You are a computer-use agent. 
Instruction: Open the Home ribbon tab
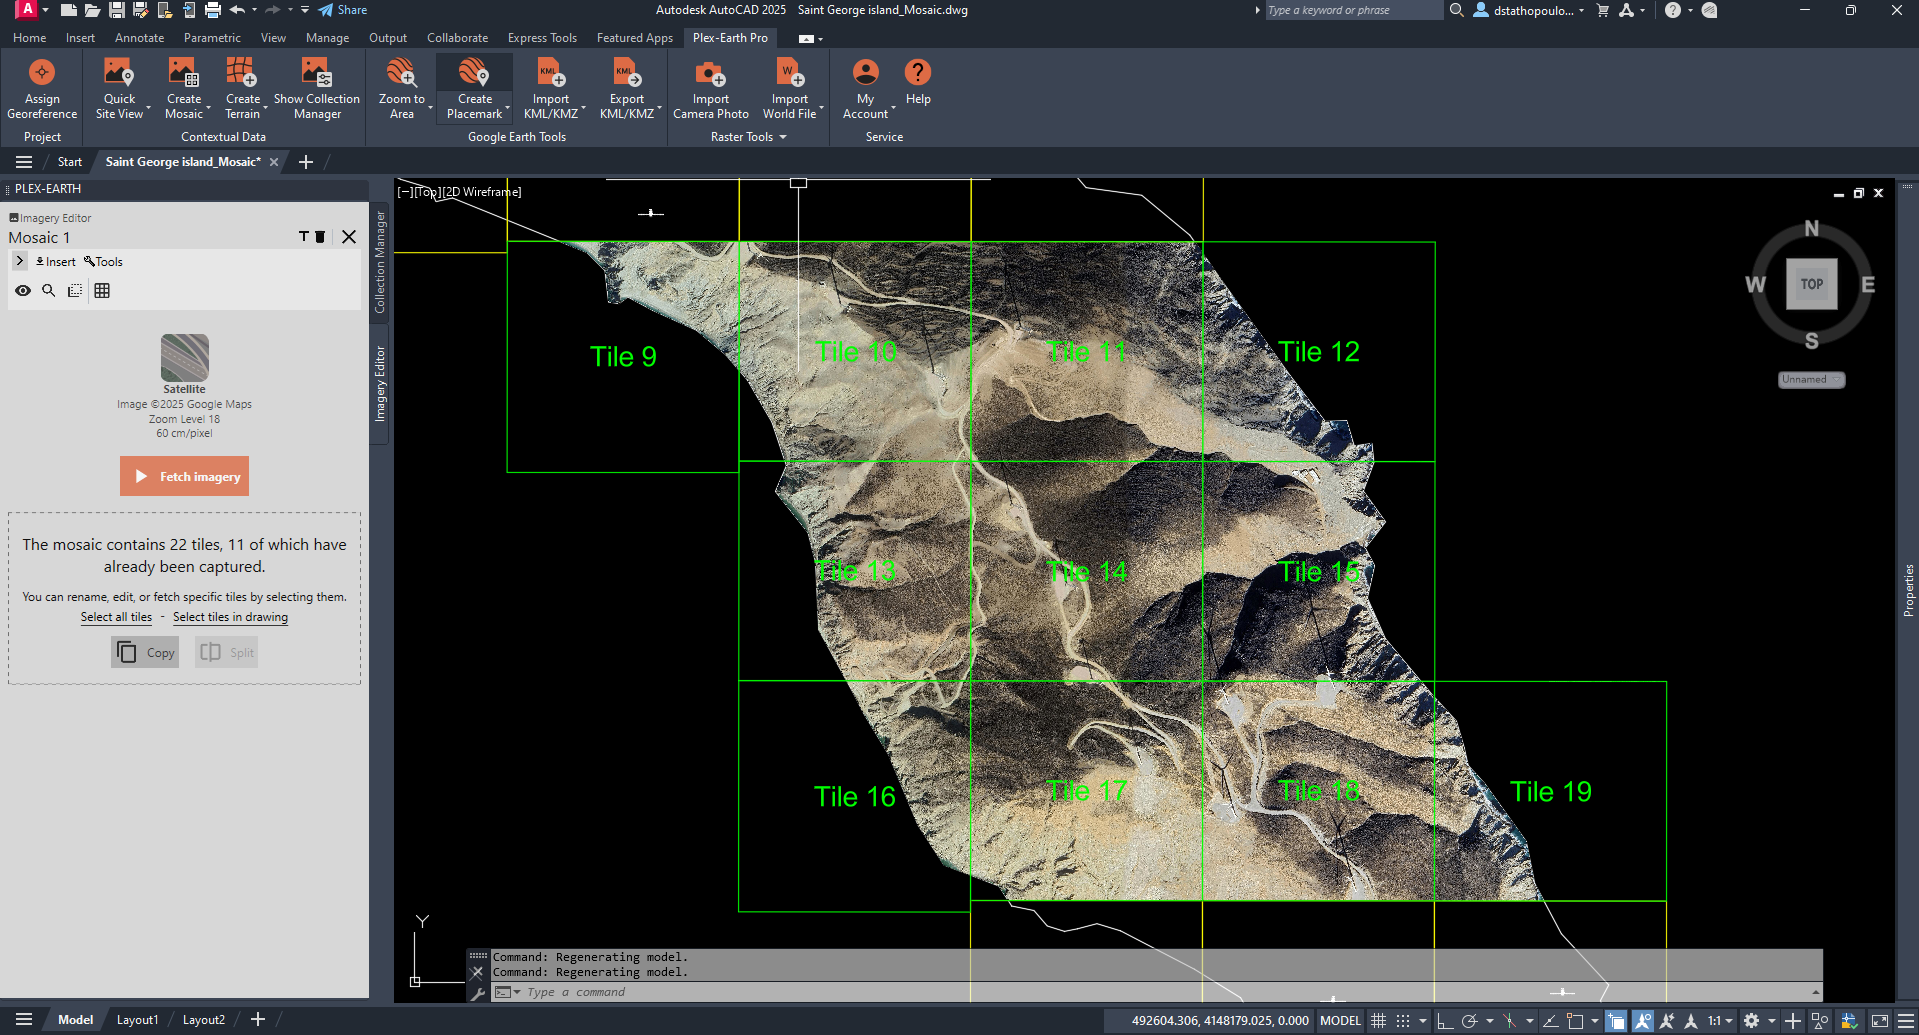[x=29, y=38]
